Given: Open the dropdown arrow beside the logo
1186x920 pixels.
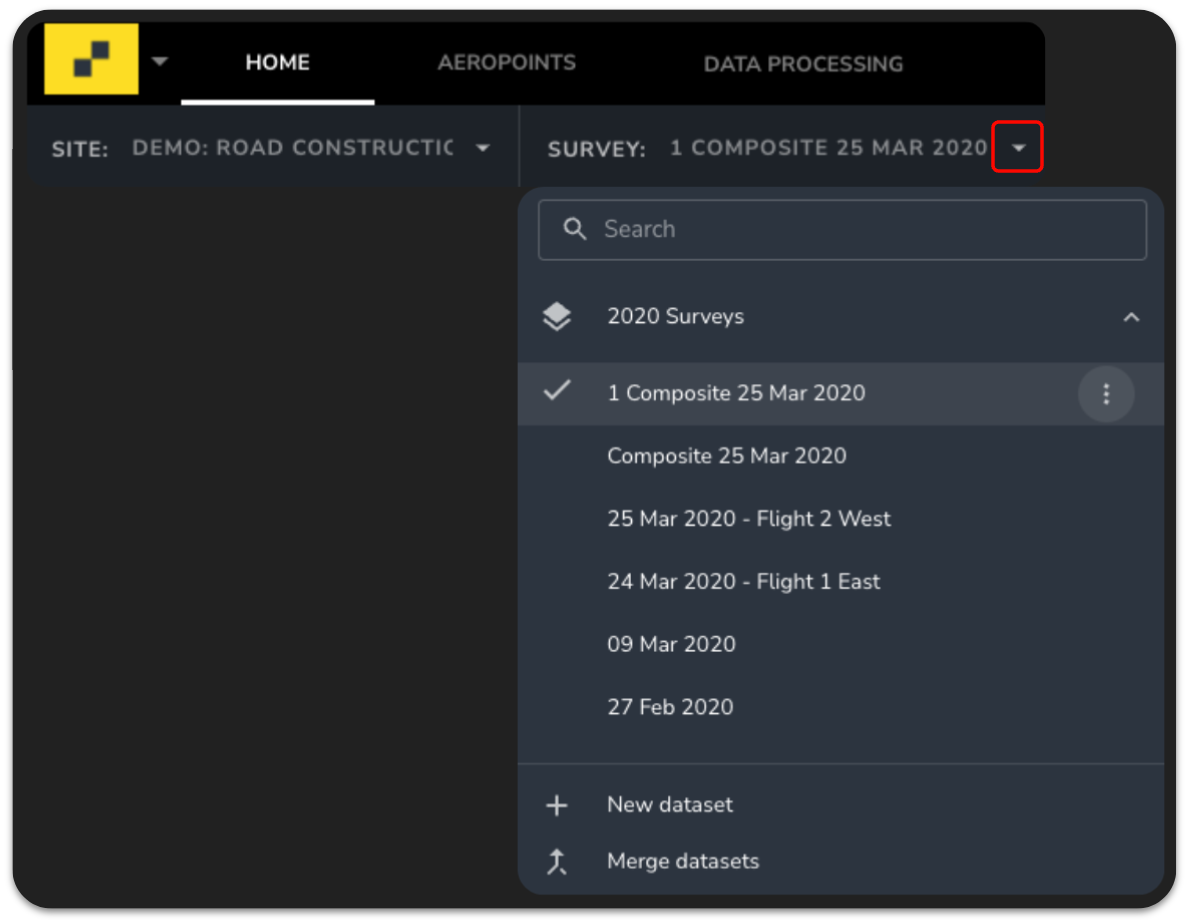Looking at the screenshot, I should coord(160,60).
